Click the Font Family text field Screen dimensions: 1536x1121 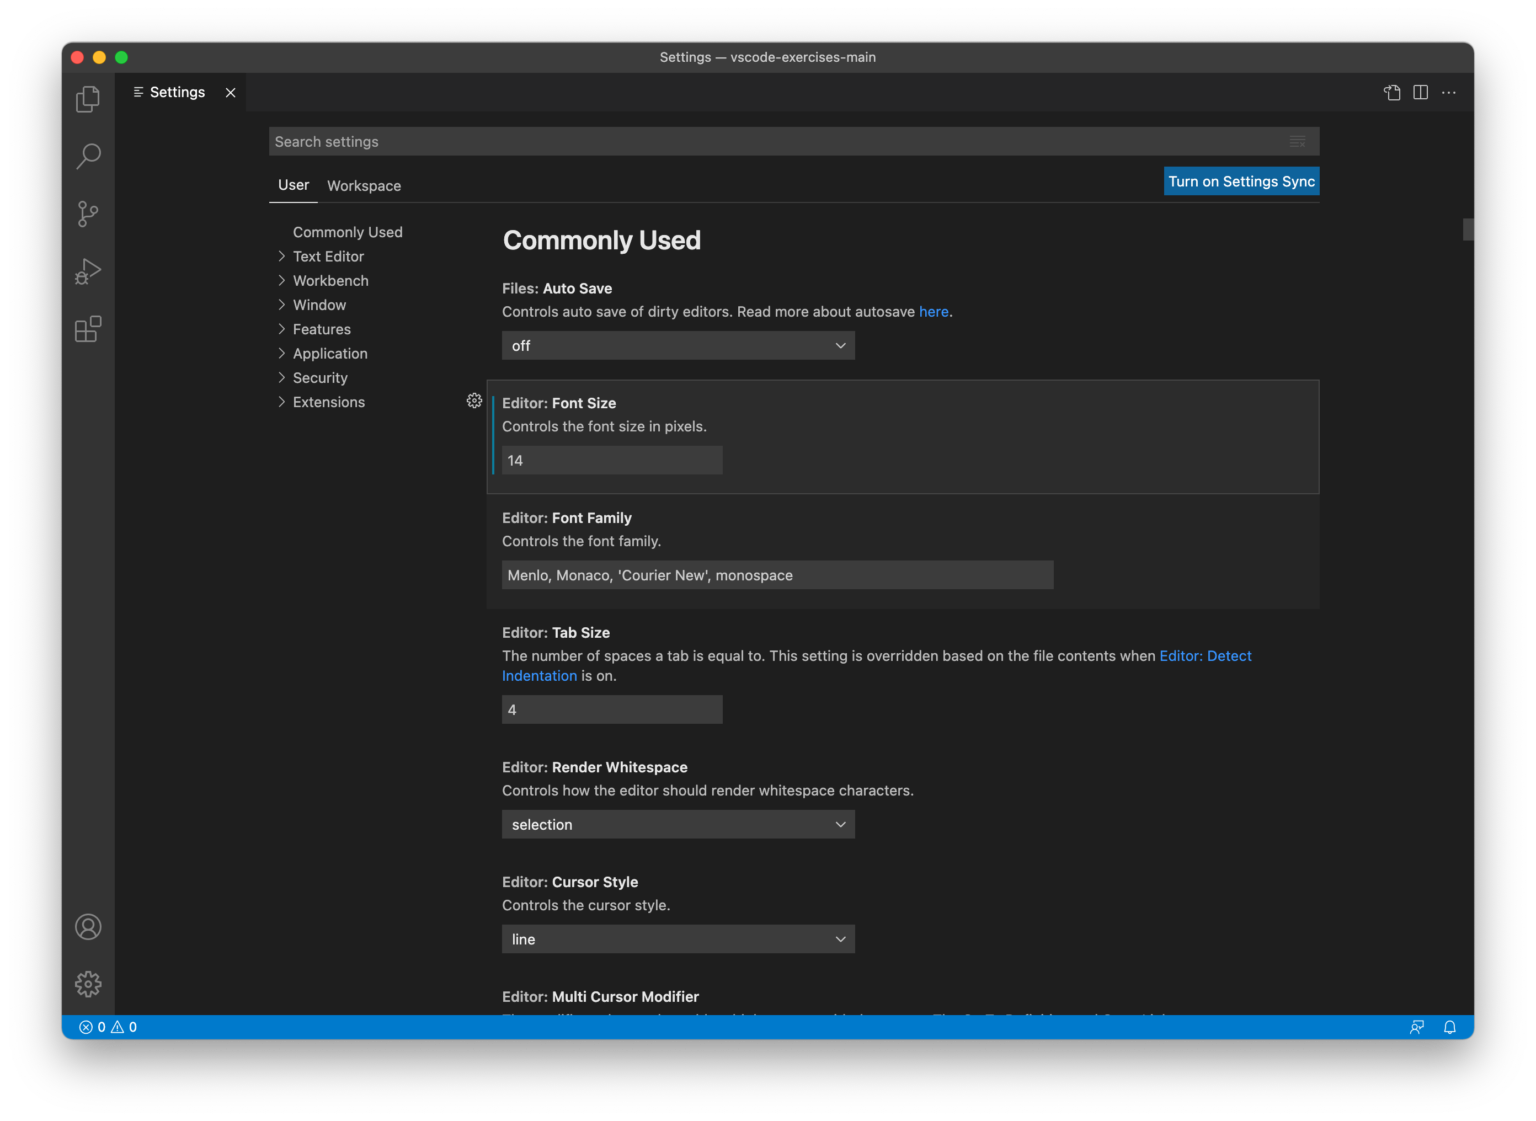pyautogui.click(x=777, y=575)
